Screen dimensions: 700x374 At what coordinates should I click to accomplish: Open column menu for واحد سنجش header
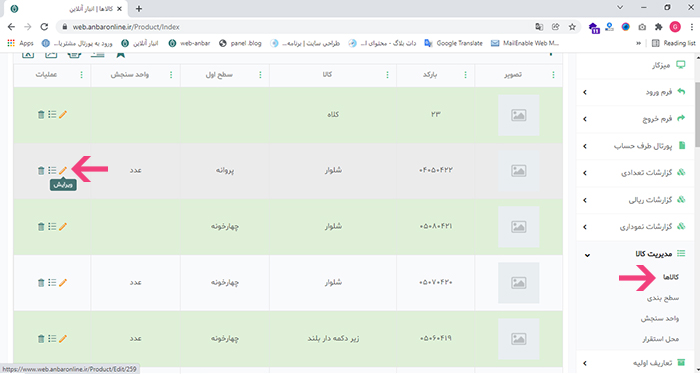click(171, 75)
